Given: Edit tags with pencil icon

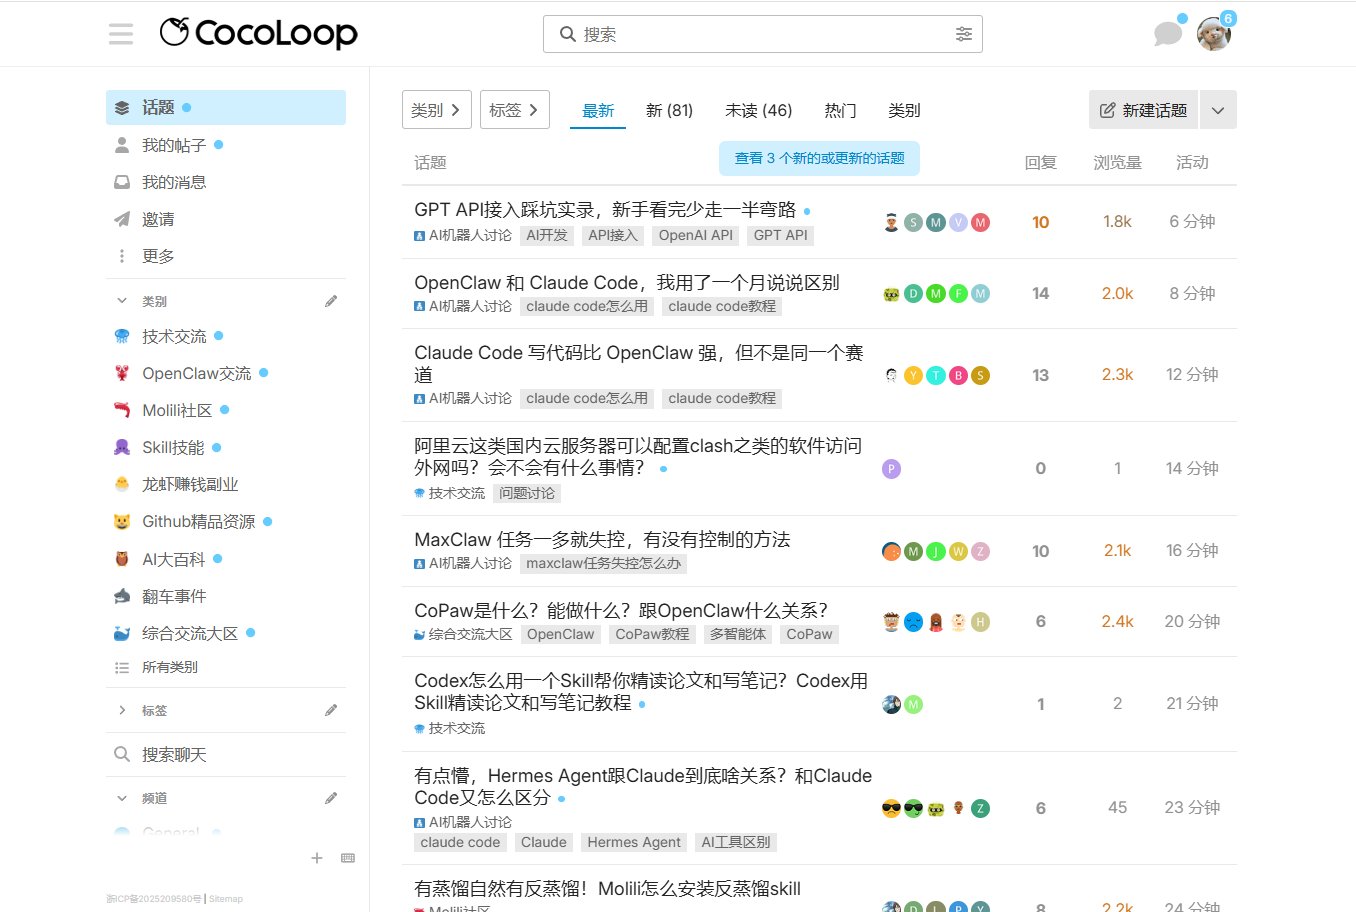Looking at the screenshot, I should [x=331, y=710].
